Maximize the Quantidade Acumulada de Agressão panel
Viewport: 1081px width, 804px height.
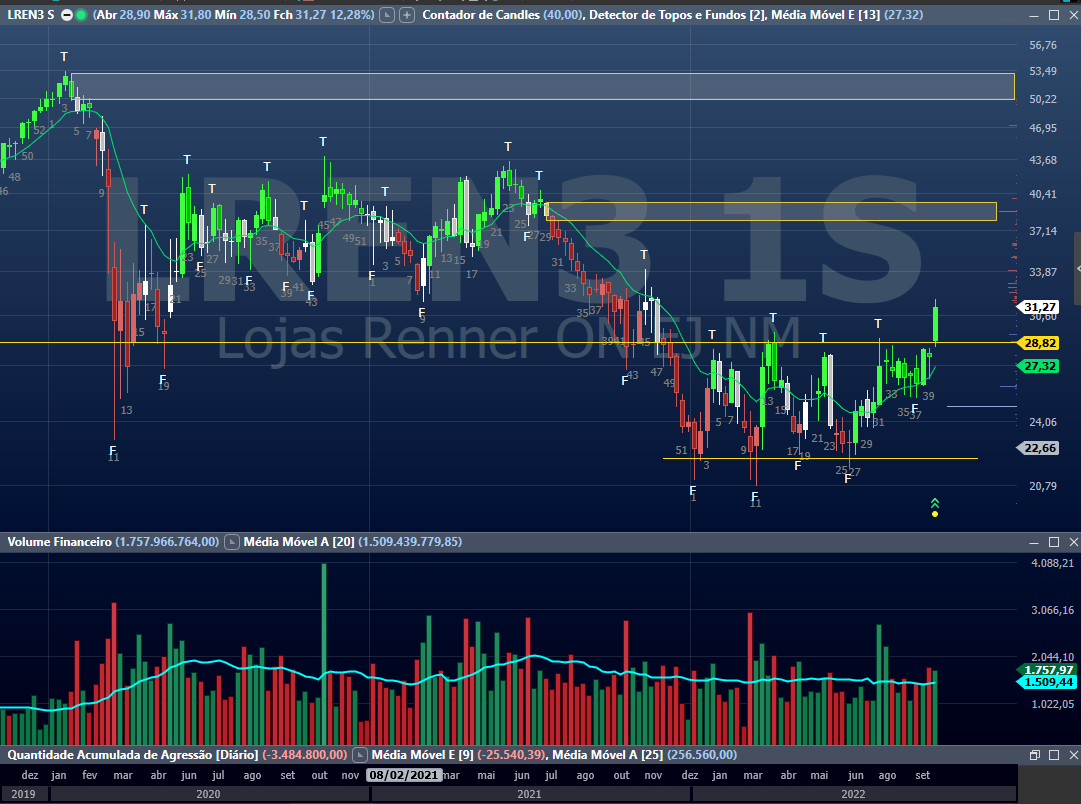(1054, 755)
